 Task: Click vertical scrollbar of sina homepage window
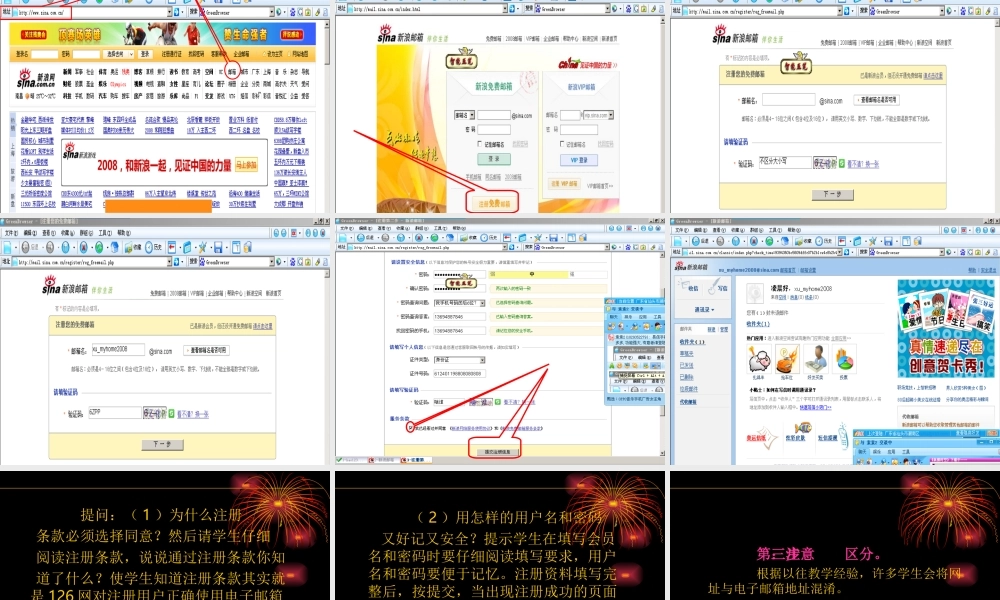click(x=327, y=115)
